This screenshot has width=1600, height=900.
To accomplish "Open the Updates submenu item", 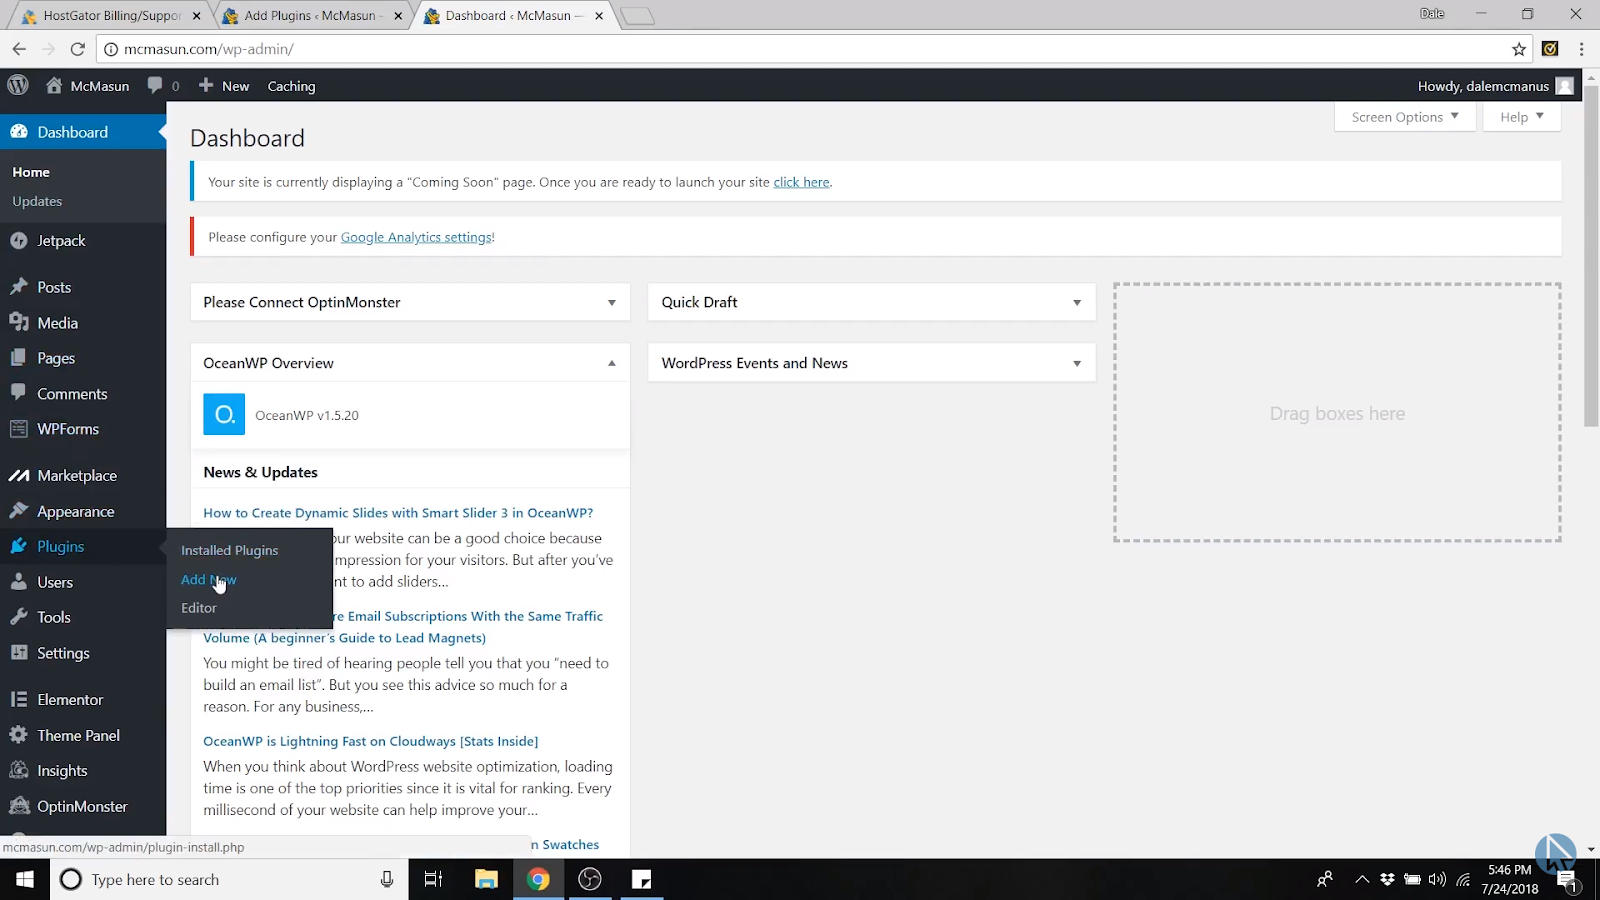I will click(x=37, y=201).
